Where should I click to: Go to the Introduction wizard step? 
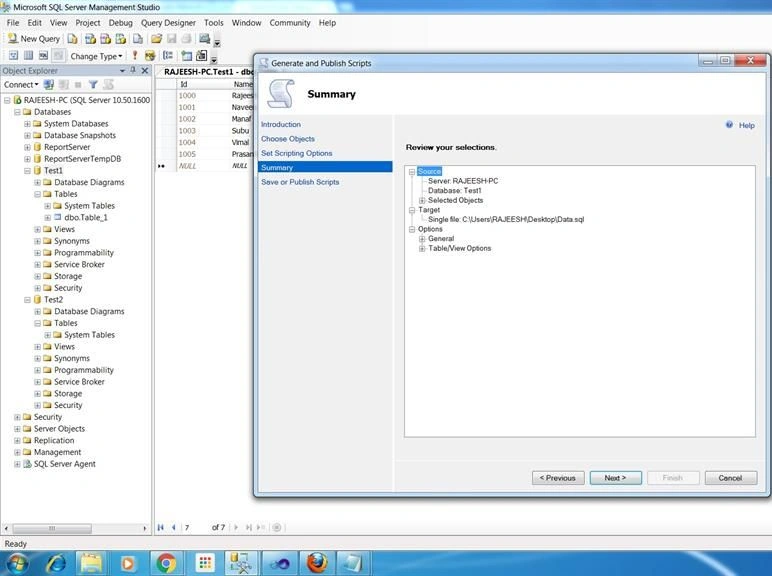point(281,125)
